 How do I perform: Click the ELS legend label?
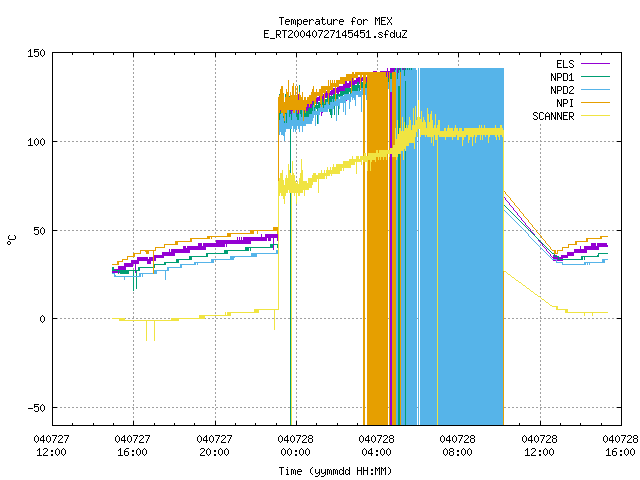click(x=565, y=64)
